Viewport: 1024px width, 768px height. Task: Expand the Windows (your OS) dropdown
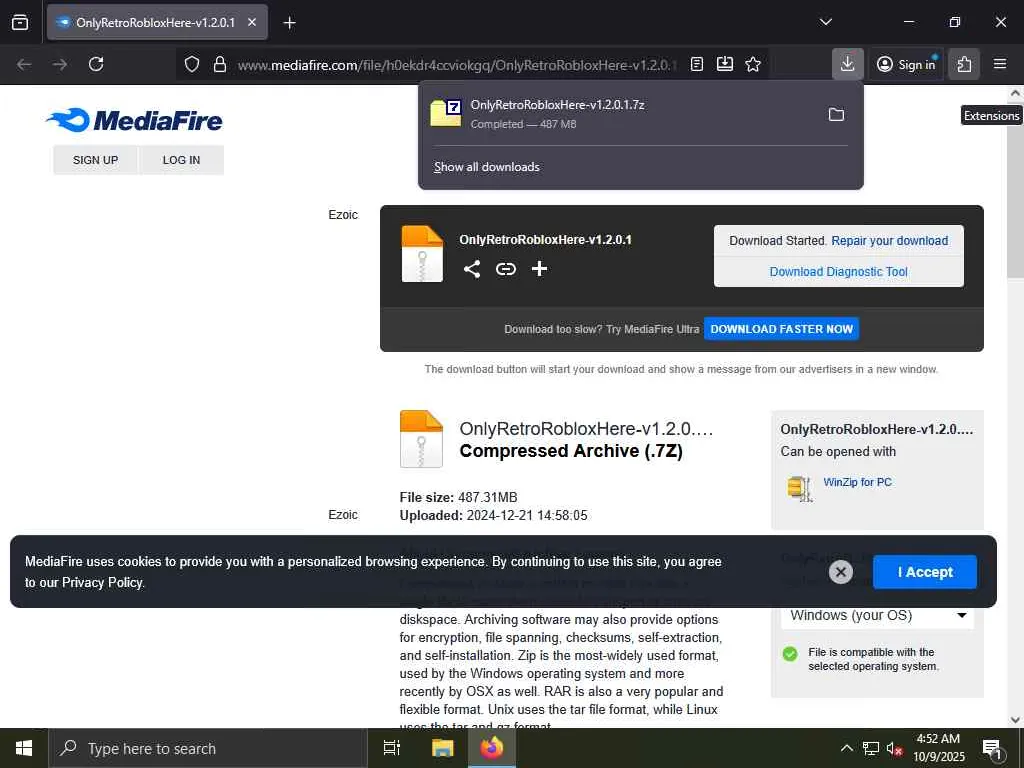[x=877, y=615]
